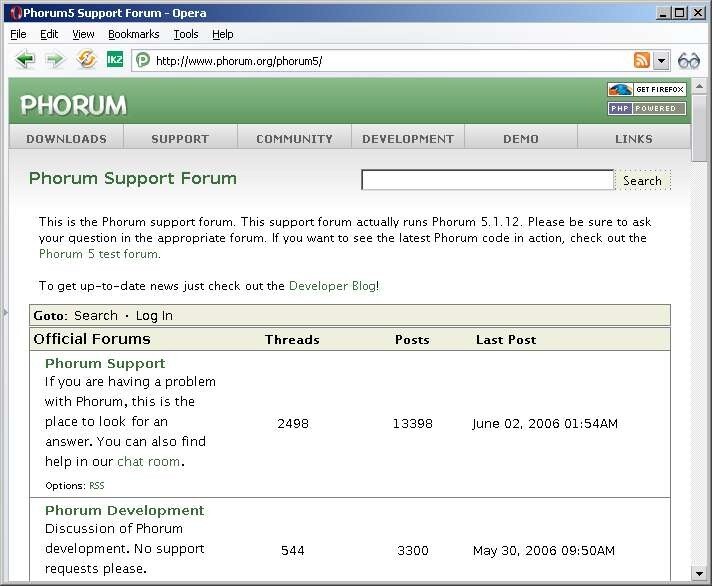Screen dimensions: 712x586
Task: Click the orange RSS feed icon
Action: (x=642, y=60)
